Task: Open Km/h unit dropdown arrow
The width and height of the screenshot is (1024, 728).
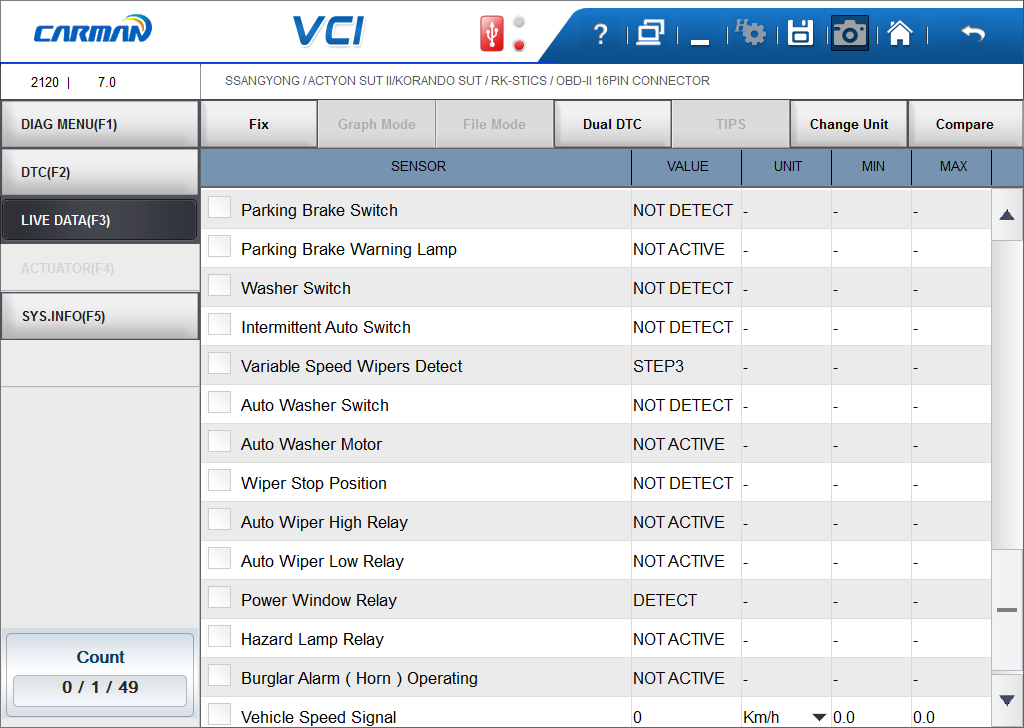Action: [819, 717]
